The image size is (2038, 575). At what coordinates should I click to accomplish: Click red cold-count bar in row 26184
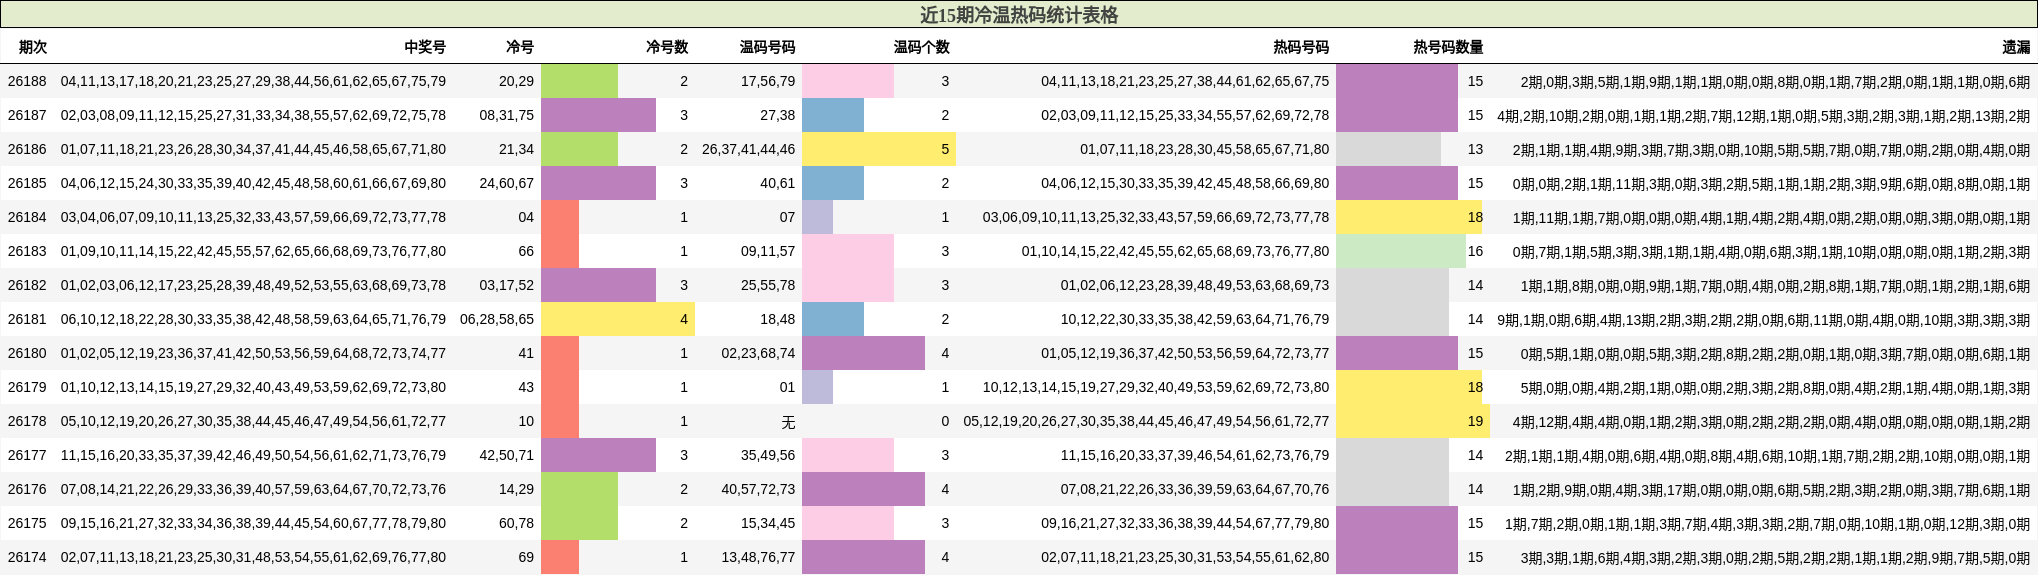(560, 217)
